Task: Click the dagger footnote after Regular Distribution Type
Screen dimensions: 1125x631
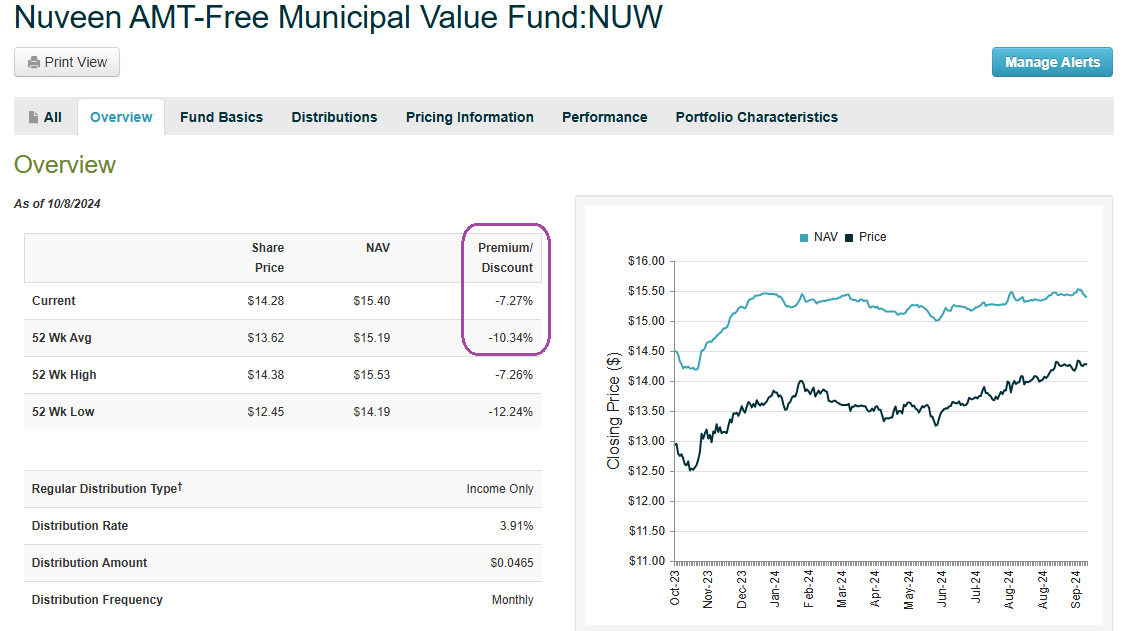Action: tap(179, 487)
